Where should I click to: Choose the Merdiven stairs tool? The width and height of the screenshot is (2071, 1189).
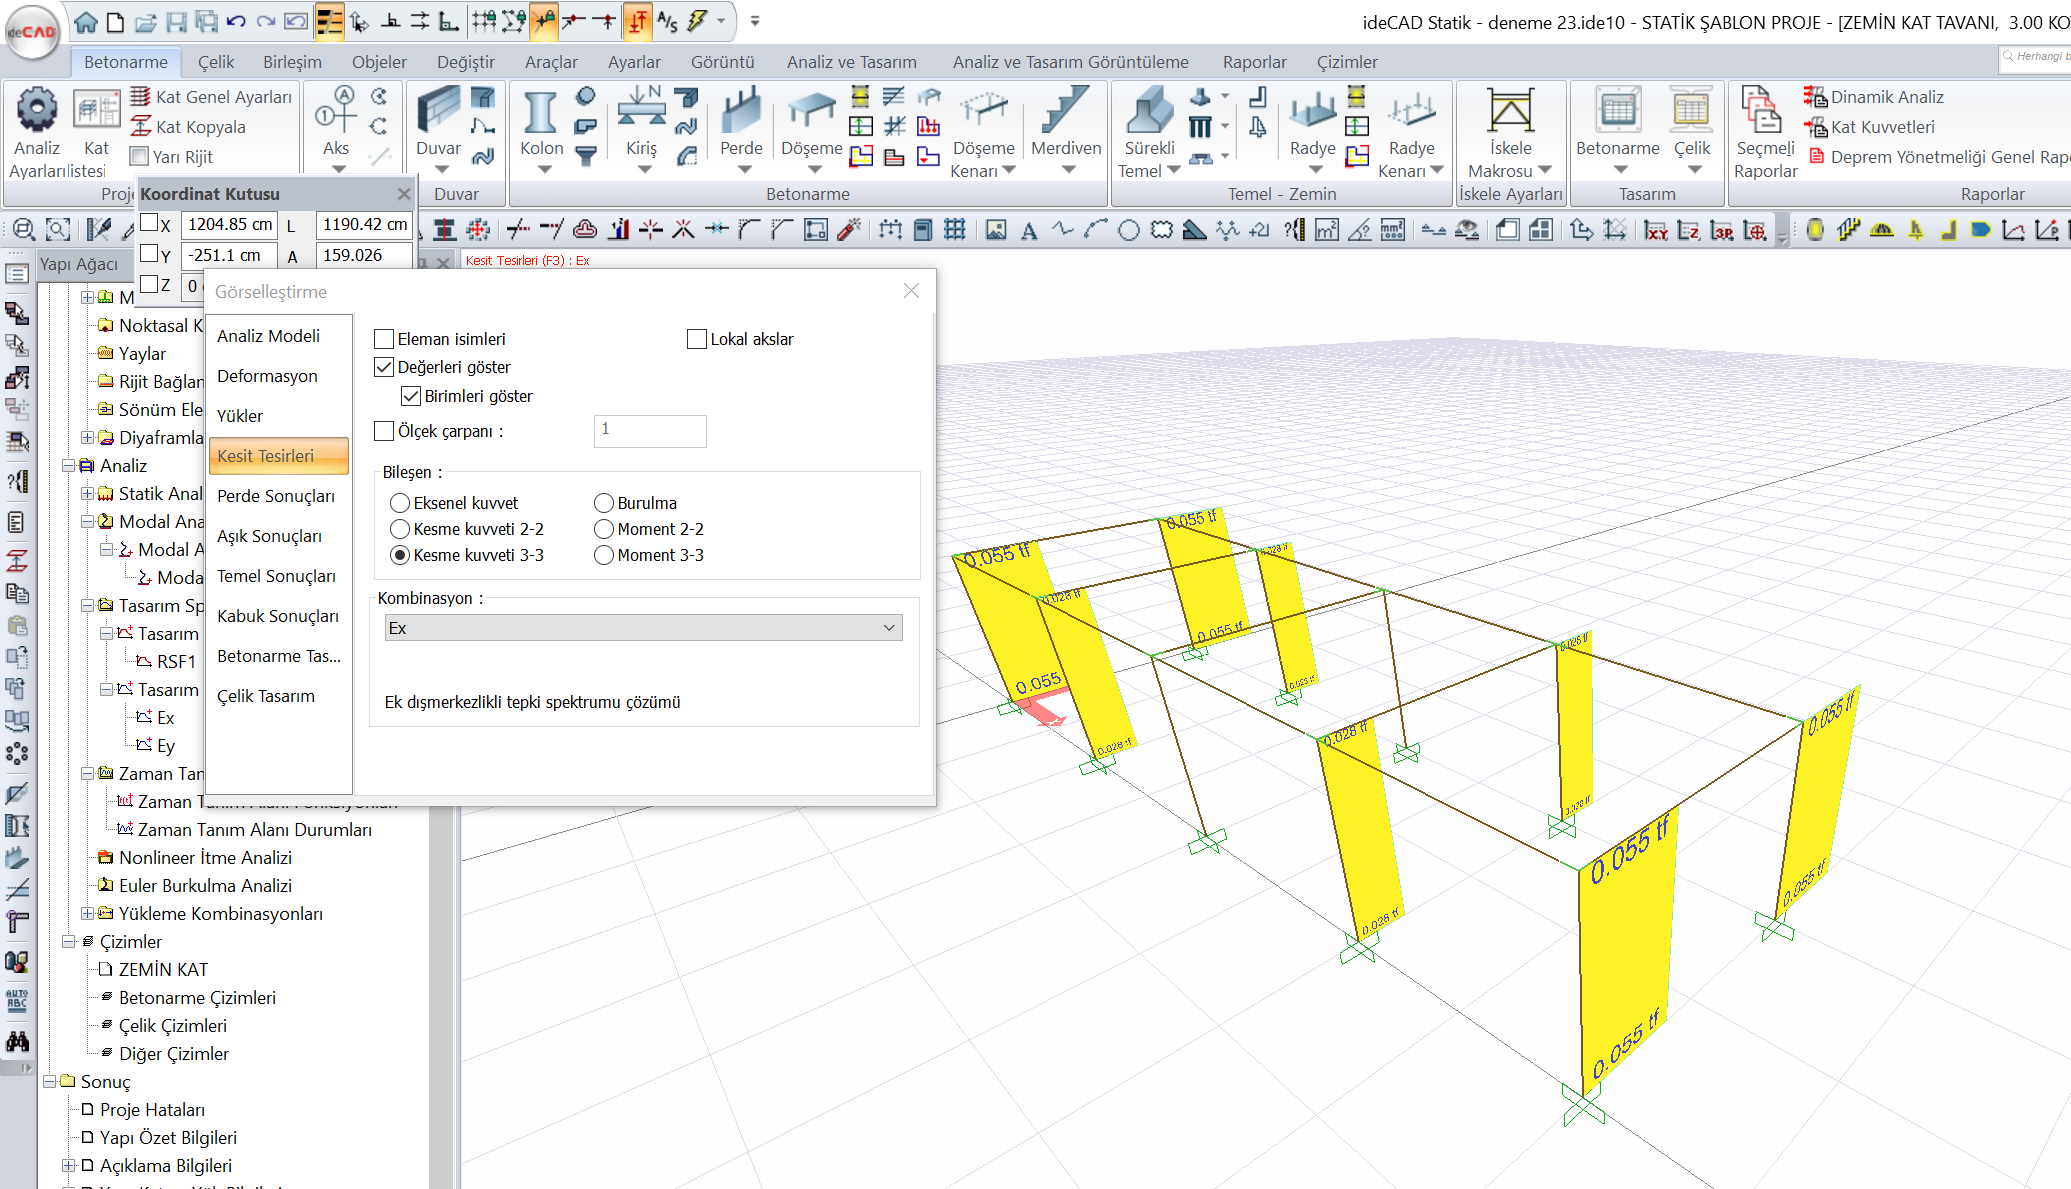tap(1066, 110)
